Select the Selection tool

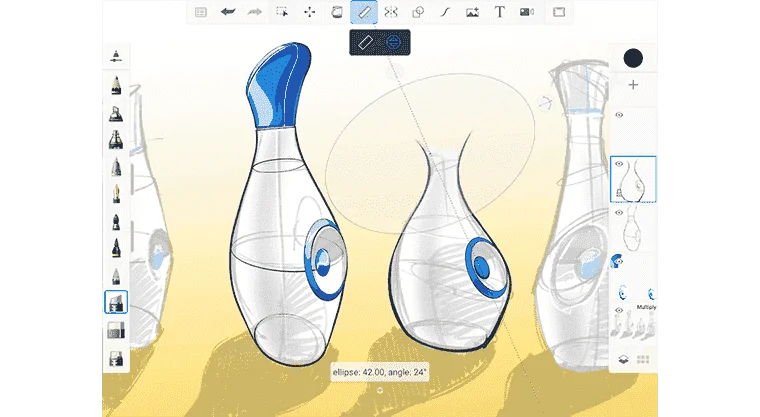(x=282, y=12)
